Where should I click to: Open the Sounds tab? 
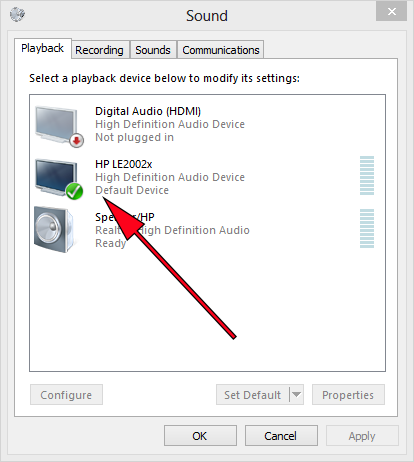point(153,50)
